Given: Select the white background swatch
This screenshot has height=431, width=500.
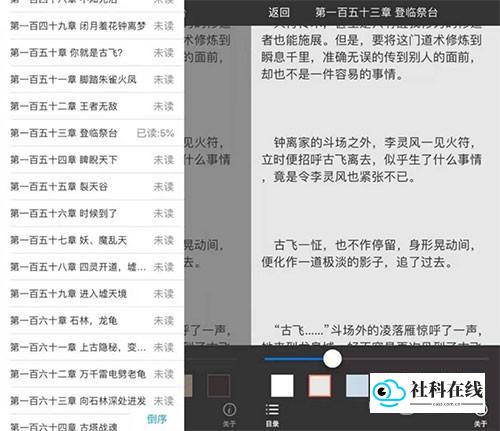Looking at the screenshot, I should point(282,386).
